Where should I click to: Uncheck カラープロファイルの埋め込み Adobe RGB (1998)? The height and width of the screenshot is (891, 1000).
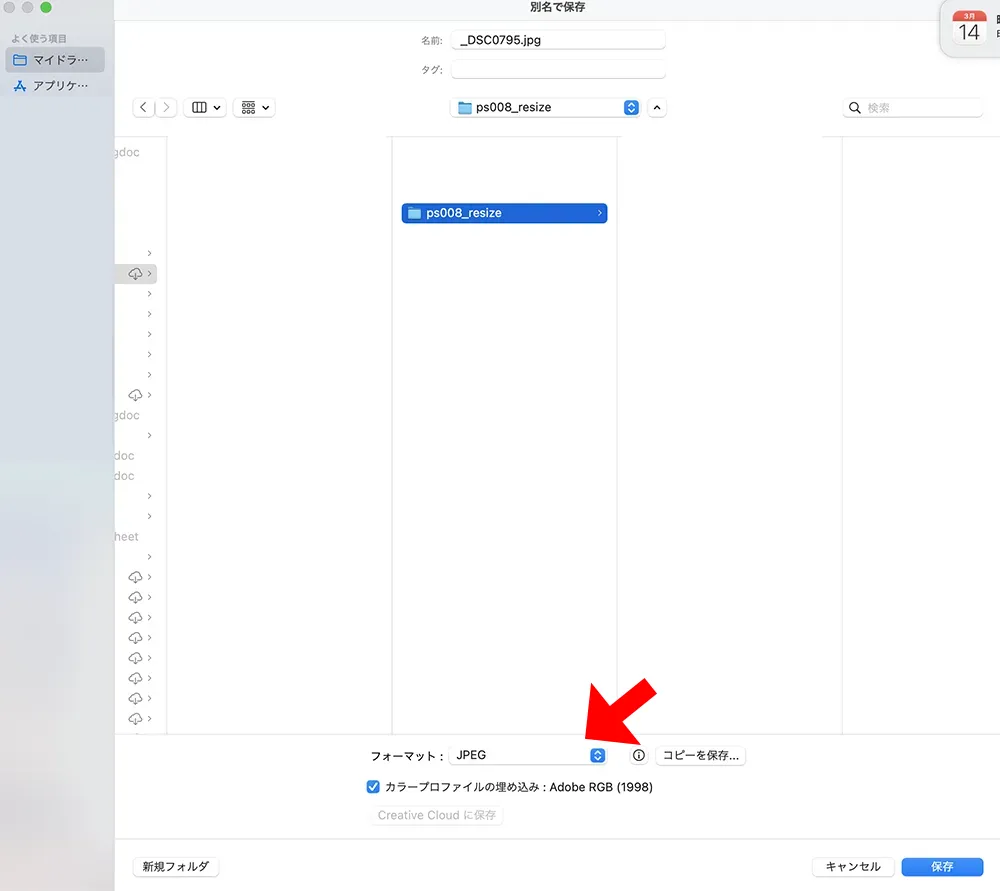(374, 787)
